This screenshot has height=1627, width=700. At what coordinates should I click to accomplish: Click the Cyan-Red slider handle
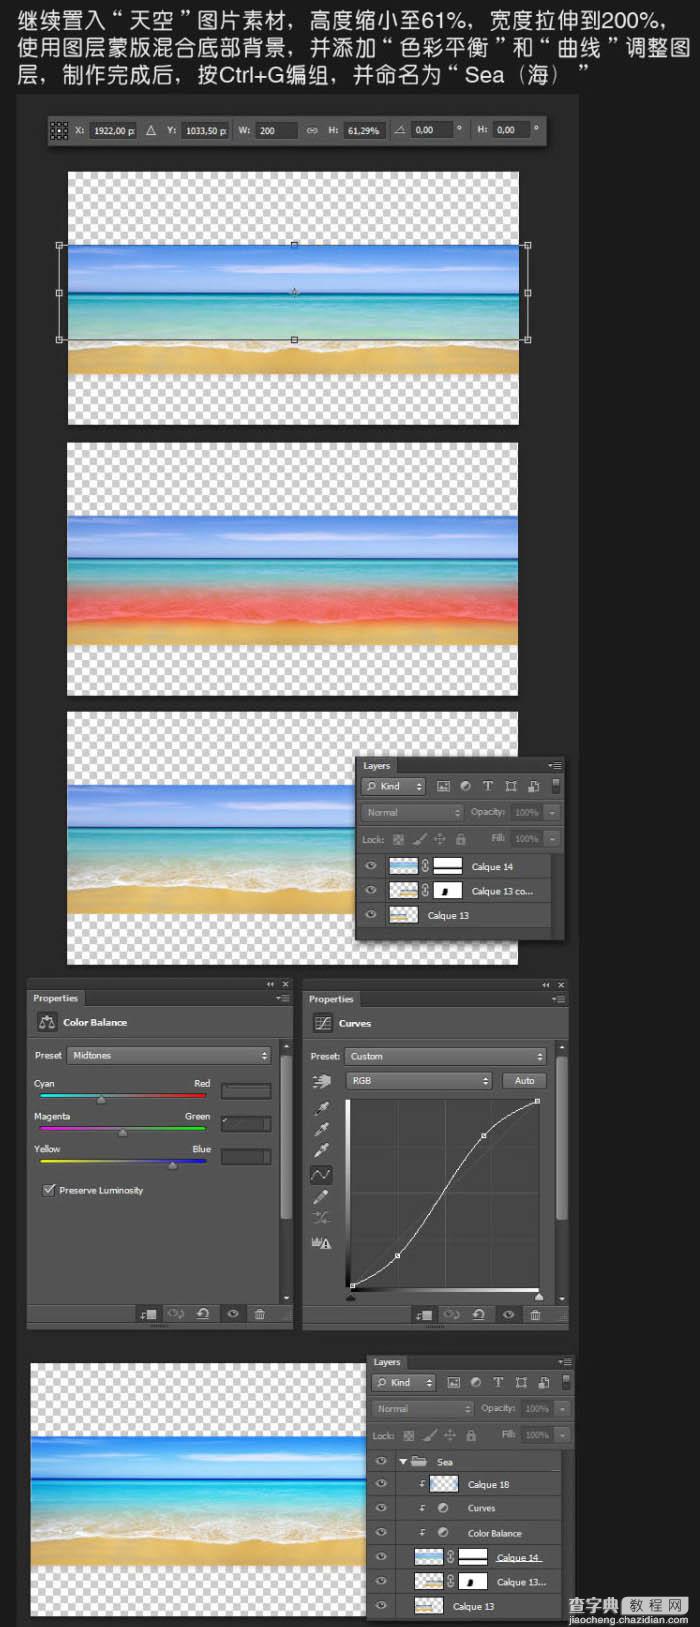[101, 1099]
